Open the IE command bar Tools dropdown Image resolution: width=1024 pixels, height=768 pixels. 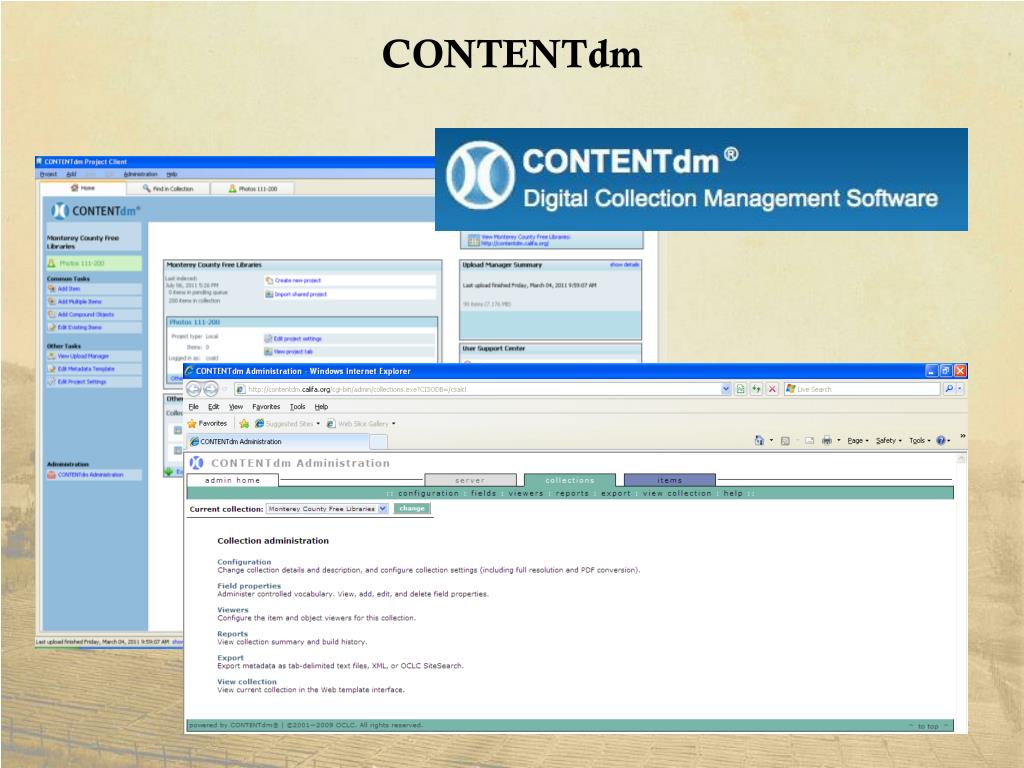(x=920, y=441)
